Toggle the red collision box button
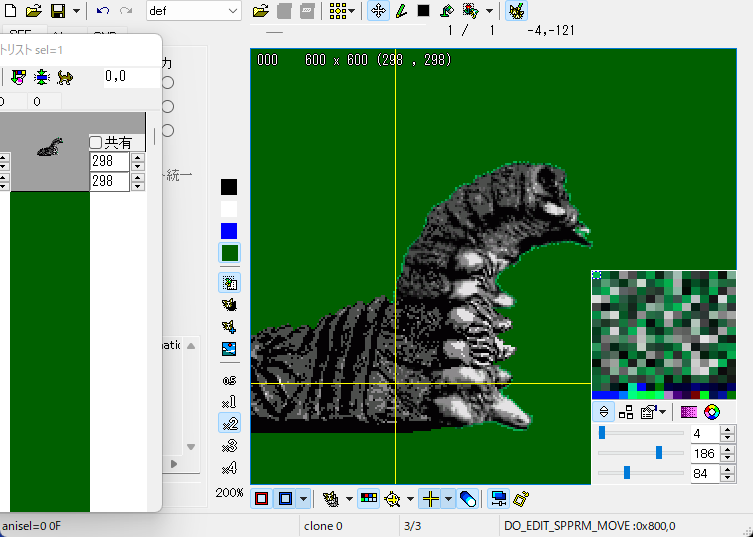This screenshot has width=753, height=537. pos(262,499)
